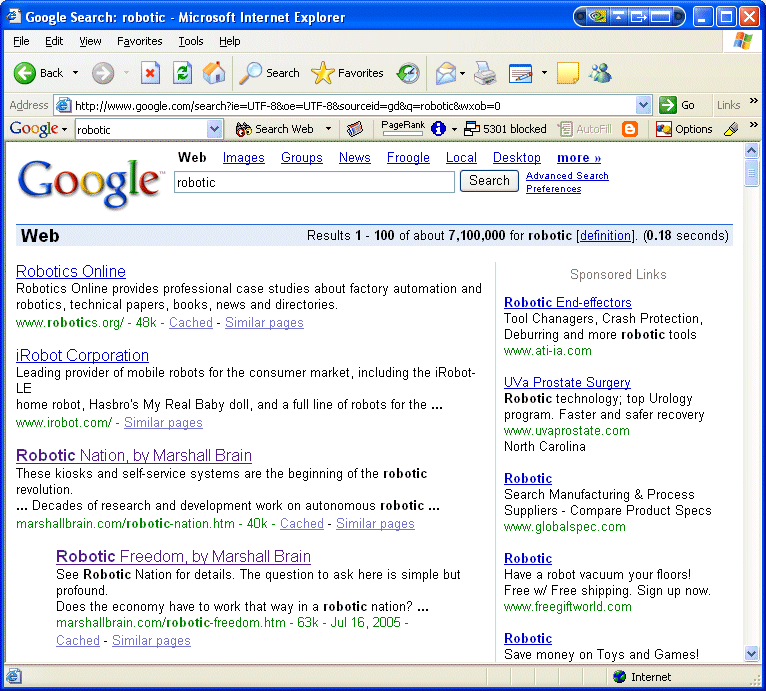This screenshot has width=766, height=691.
Task: Open the Favorites menu
Action: 140,42
